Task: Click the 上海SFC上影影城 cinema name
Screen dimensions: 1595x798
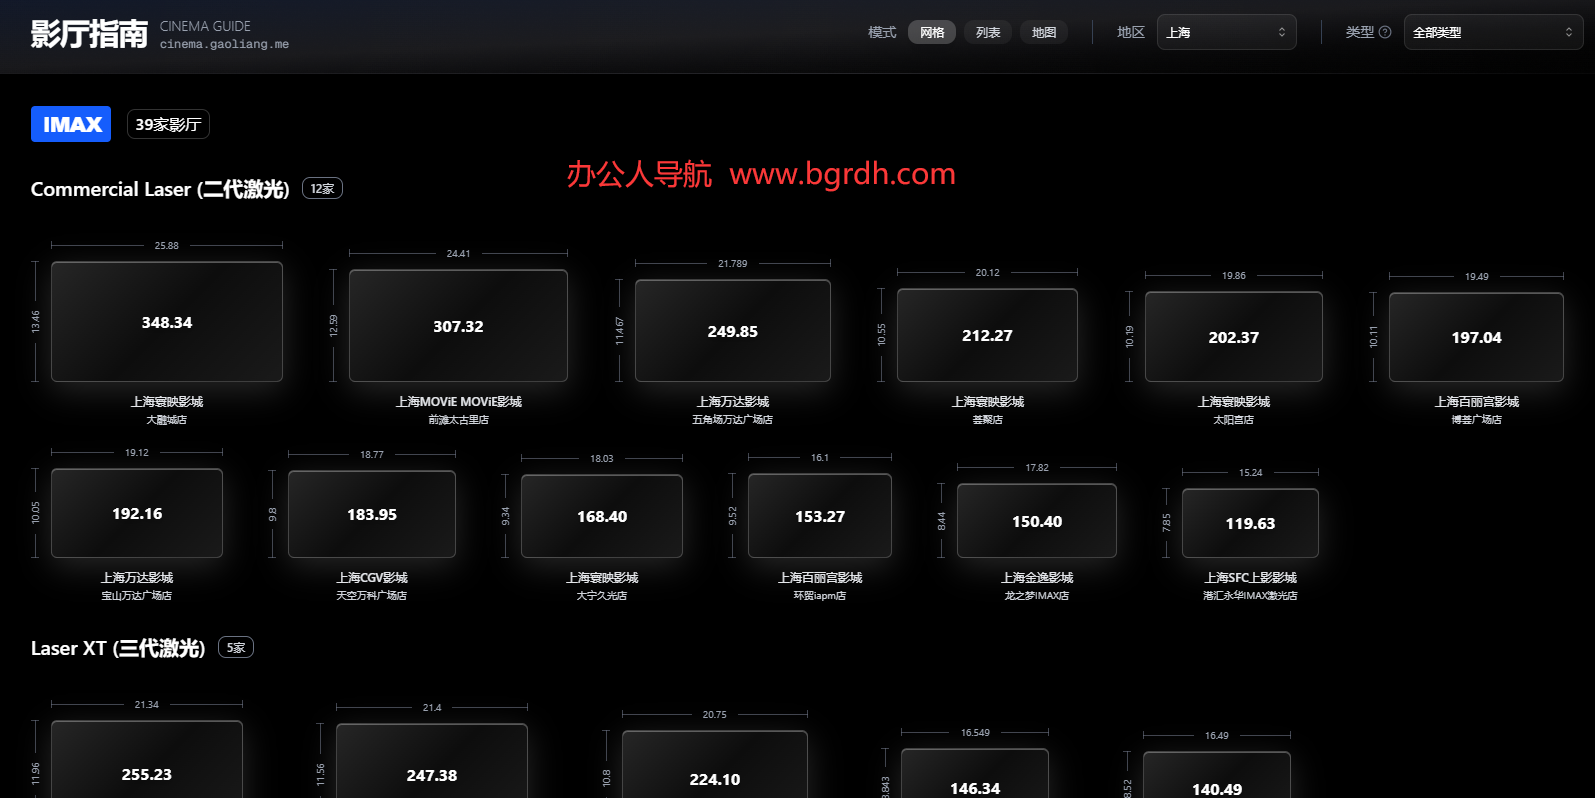Action: click(1250, 577)
